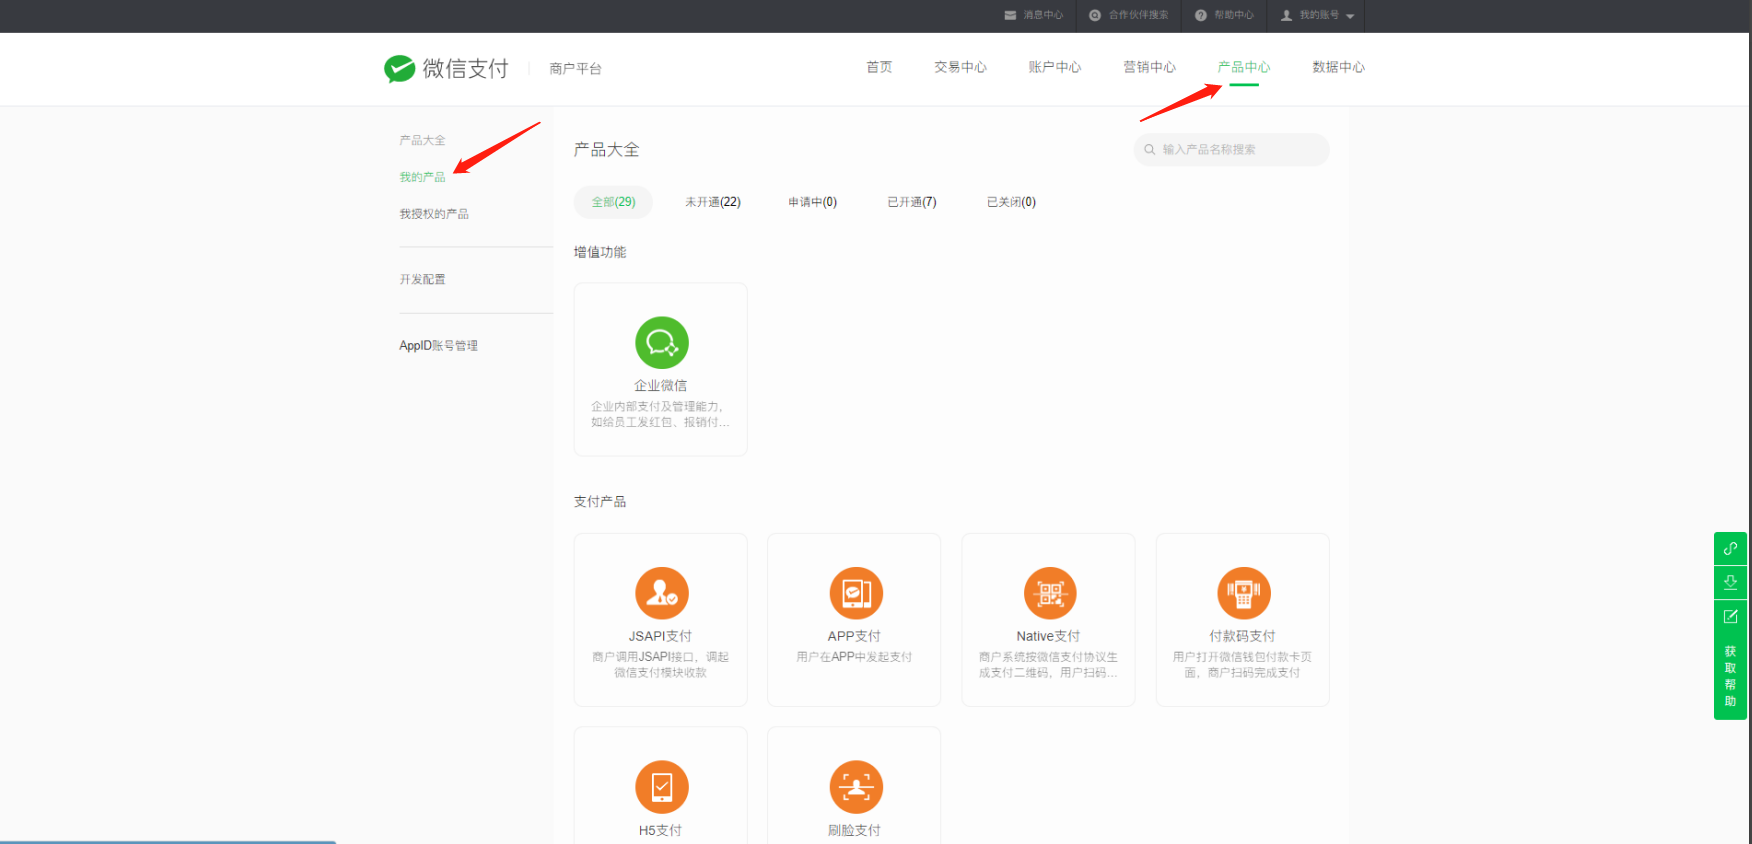Switch to the 未开通(22) filter tab
The image size is (1752, 844).
tap(712, 202)
